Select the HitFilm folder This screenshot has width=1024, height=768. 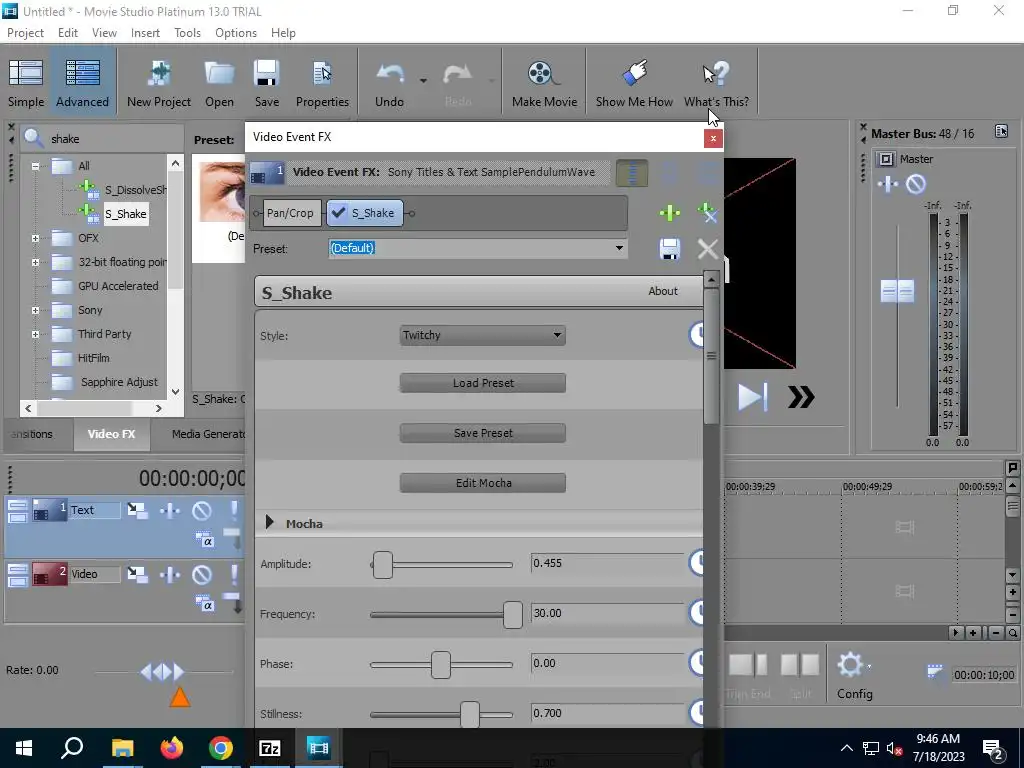point(93,358)
